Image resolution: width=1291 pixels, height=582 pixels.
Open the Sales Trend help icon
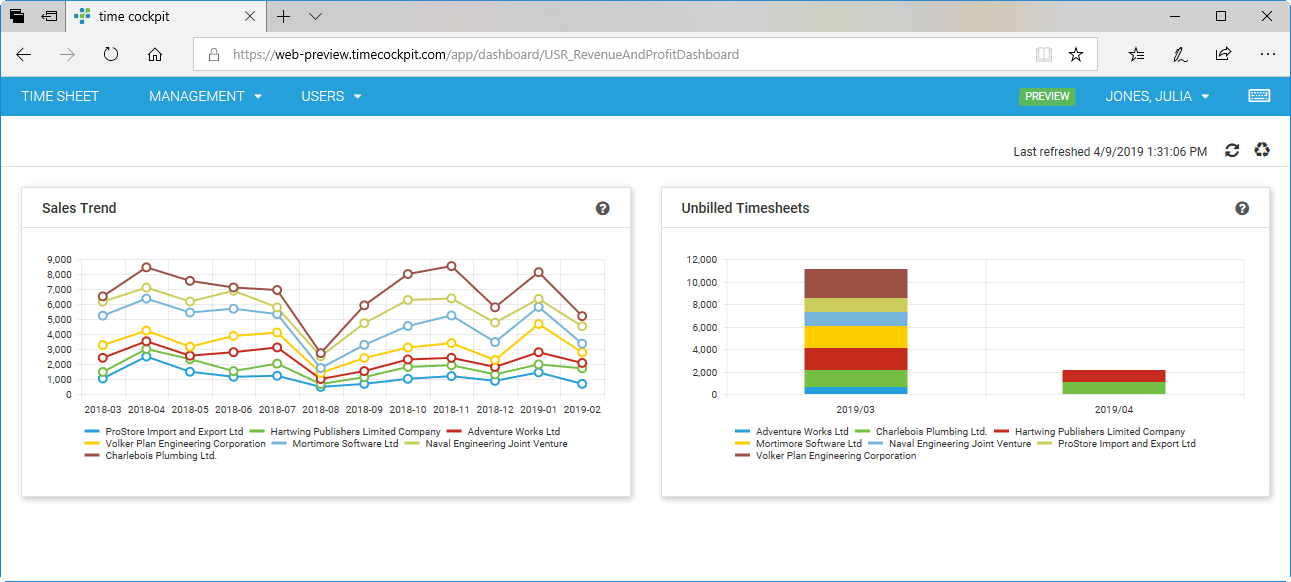602,208
